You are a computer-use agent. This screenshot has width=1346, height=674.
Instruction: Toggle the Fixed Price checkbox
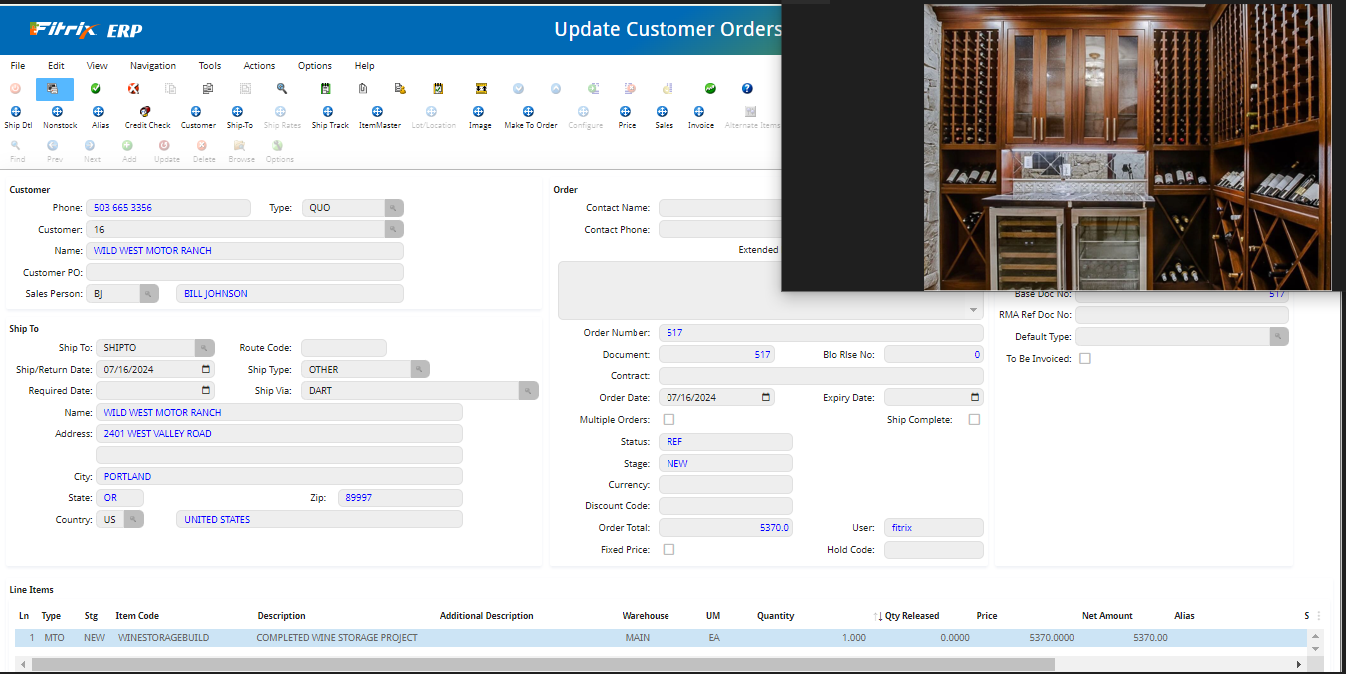click(669, 548)
